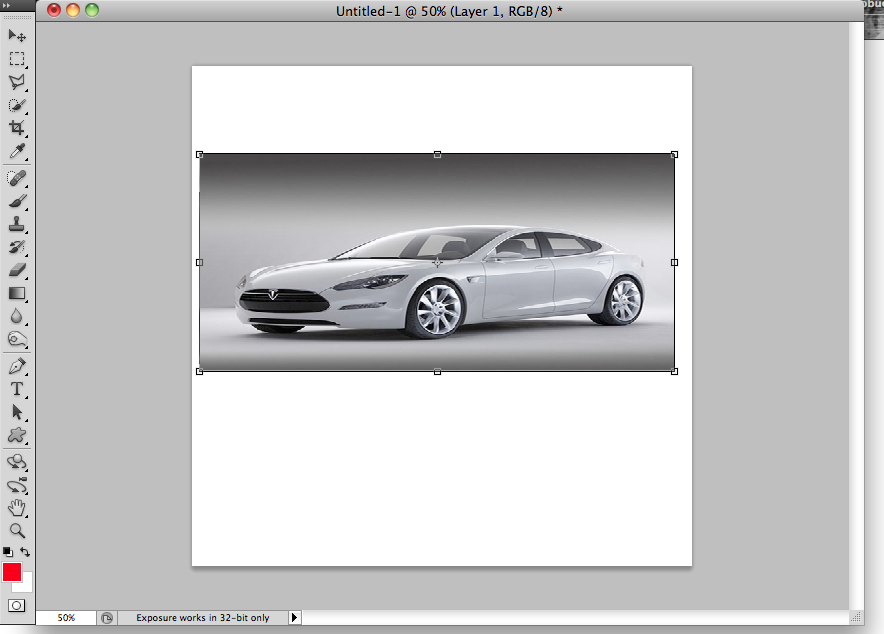This screenshot has height=634, width=884.
Task: Minimize the Untitled-1 window with yellow button
Action: coord(73,10)
